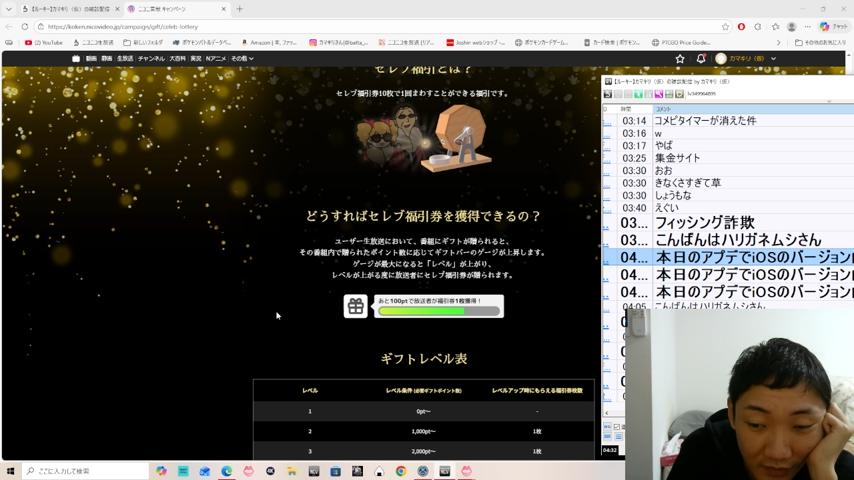This screenshot has height=480, width=854.
Task: Click the 2,000pt~ cell in gift table
Action: pyautogui.click(x=423, y=451)
